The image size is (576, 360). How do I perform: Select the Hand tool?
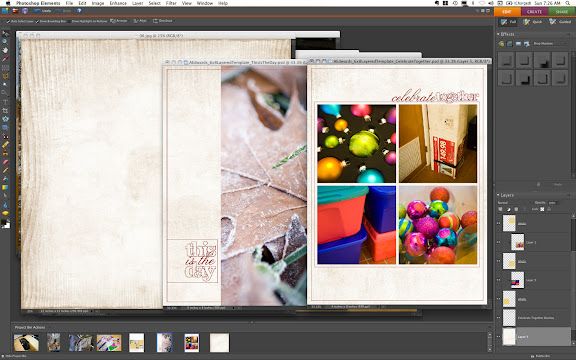point(5,50)
